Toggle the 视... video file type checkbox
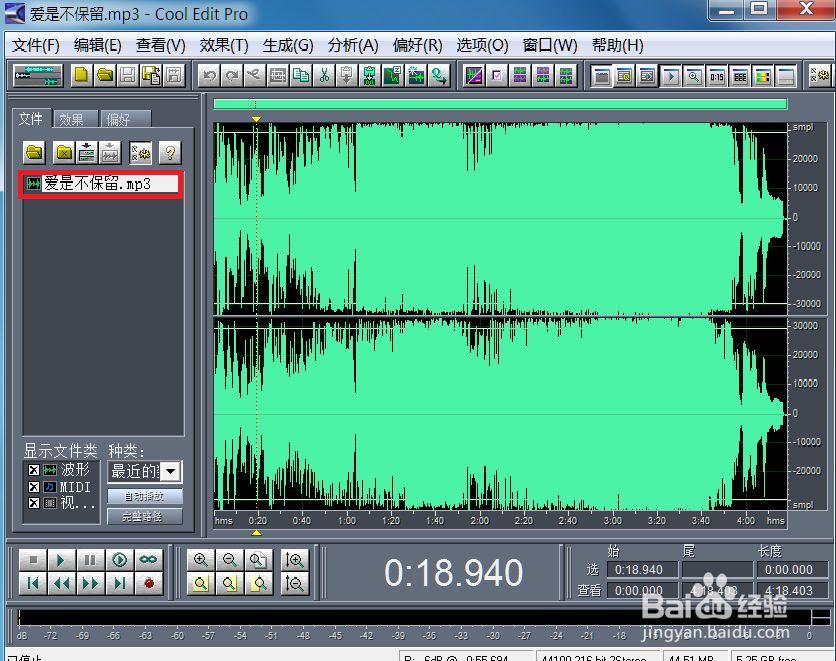 (x=34, y=503)
